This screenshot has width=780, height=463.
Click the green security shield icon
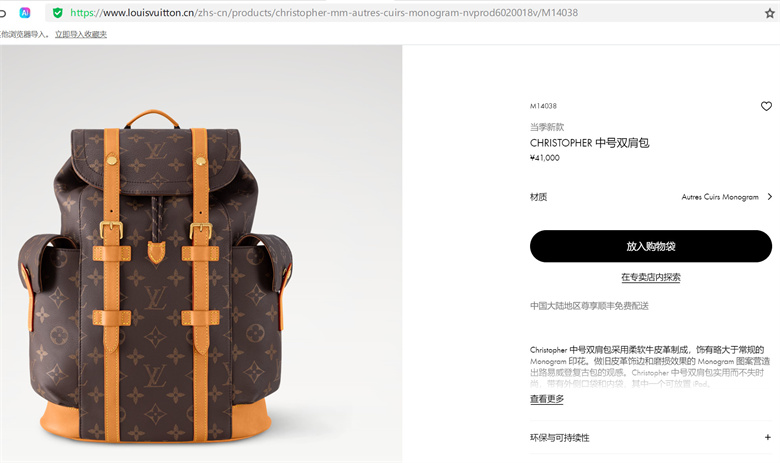[x=58, y=13]
